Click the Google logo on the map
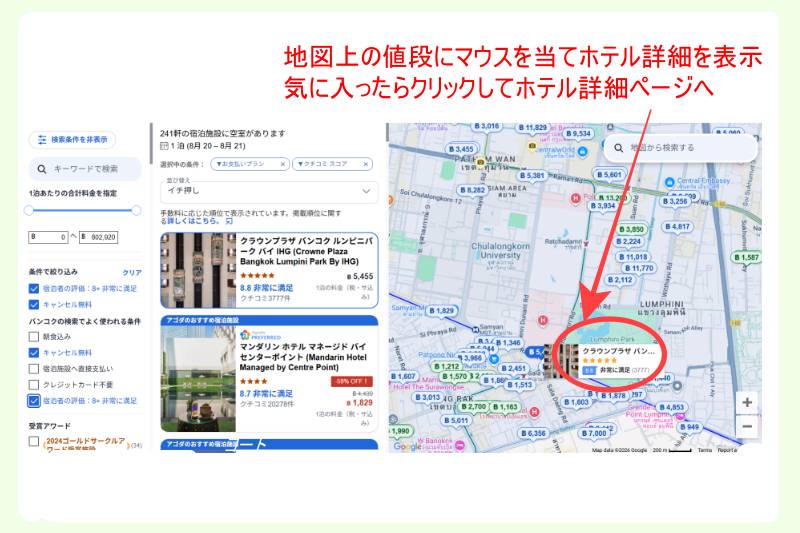 (x=407, y=446)
